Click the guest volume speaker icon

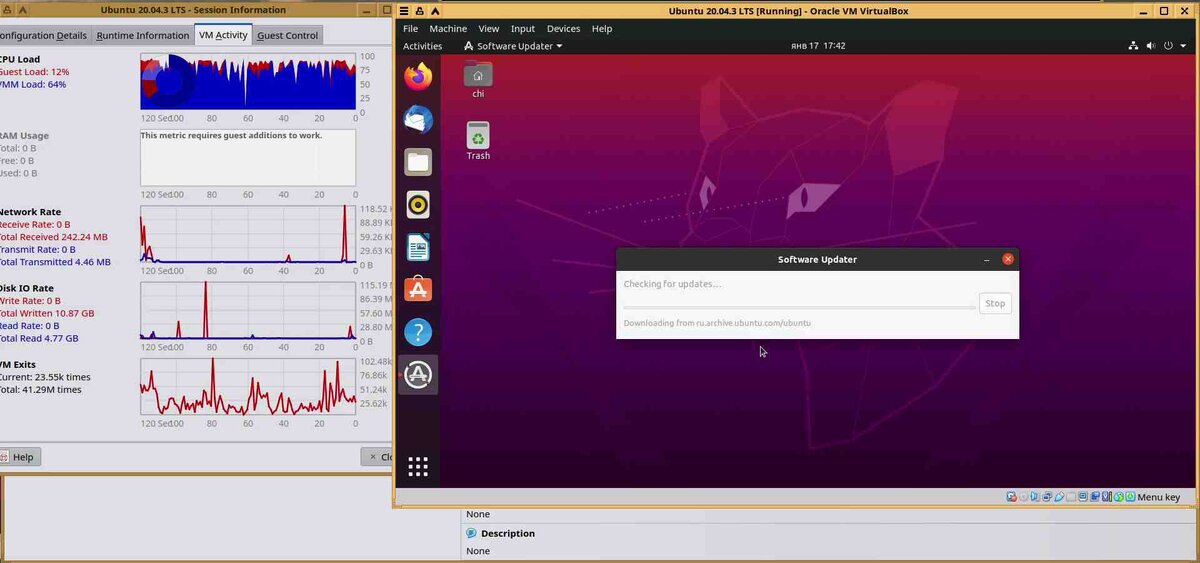pos(1151,46)
